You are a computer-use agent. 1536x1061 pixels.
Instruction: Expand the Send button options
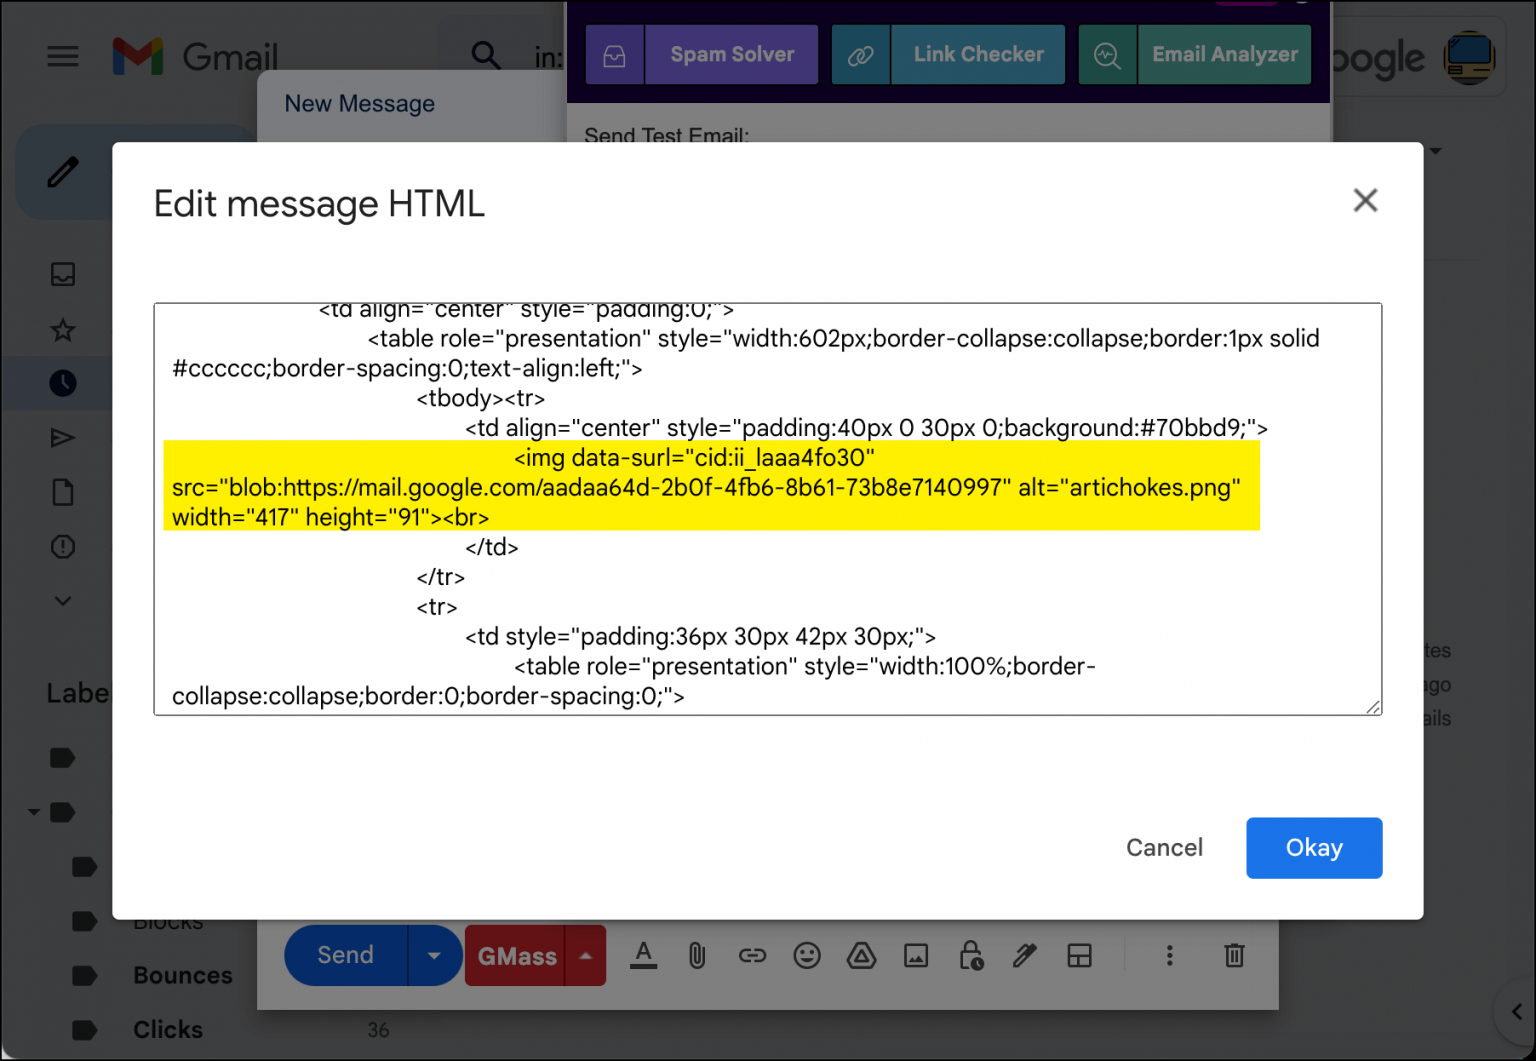tap(434, 955)
